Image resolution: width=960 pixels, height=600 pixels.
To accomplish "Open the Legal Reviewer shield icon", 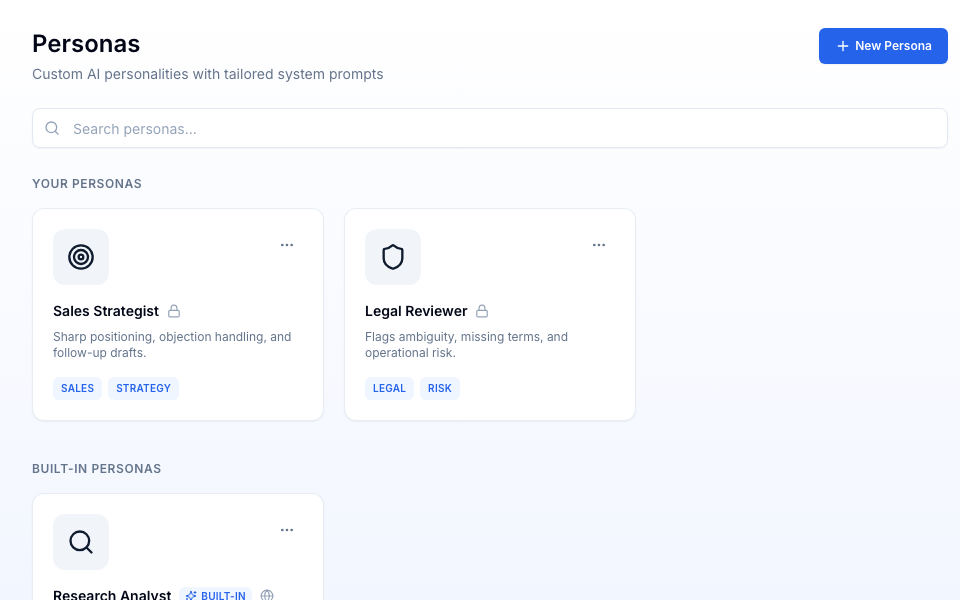I will pyautogui.click(x=393, y=257).
